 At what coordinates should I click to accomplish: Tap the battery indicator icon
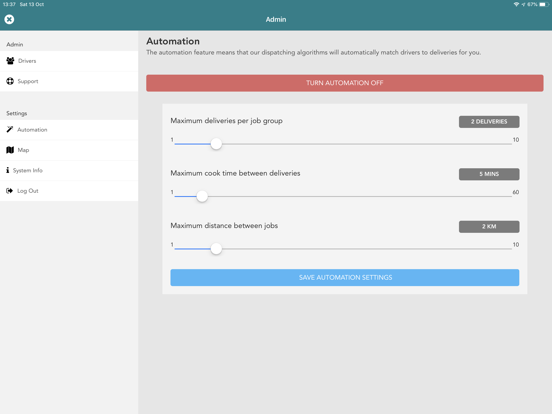[544, 4]
